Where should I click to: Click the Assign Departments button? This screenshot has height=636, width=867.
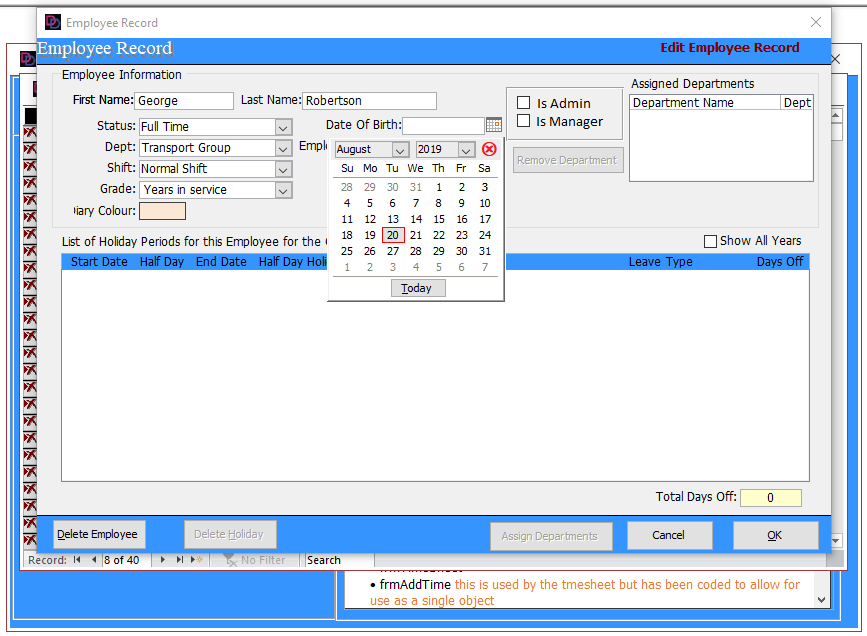tap(551, 536)
